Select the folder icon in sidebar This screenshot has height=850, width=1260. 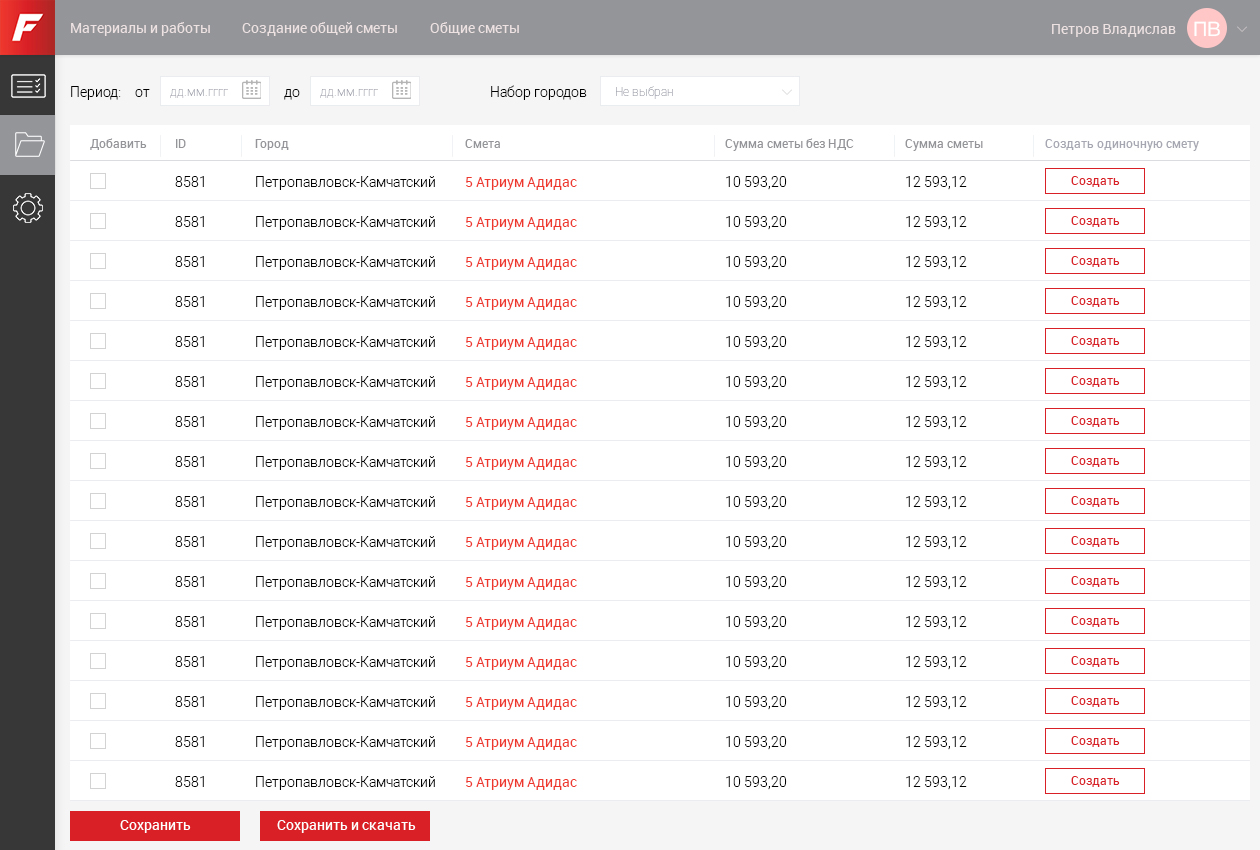tap(27, 145)
